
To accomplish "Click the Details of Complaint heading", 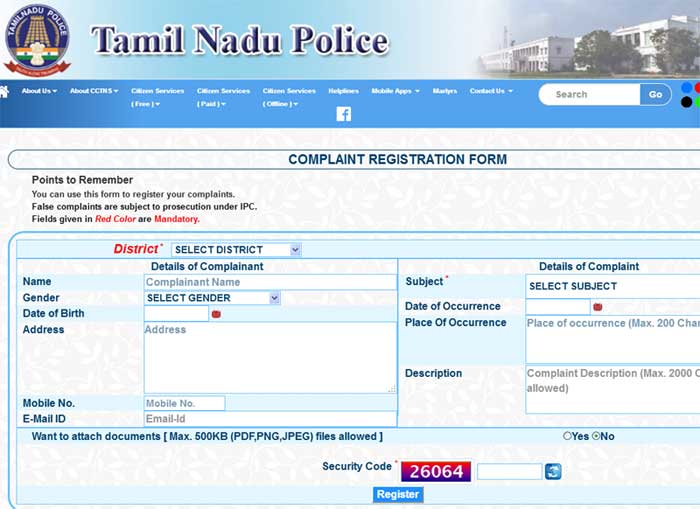I will [x=589, y=267].
